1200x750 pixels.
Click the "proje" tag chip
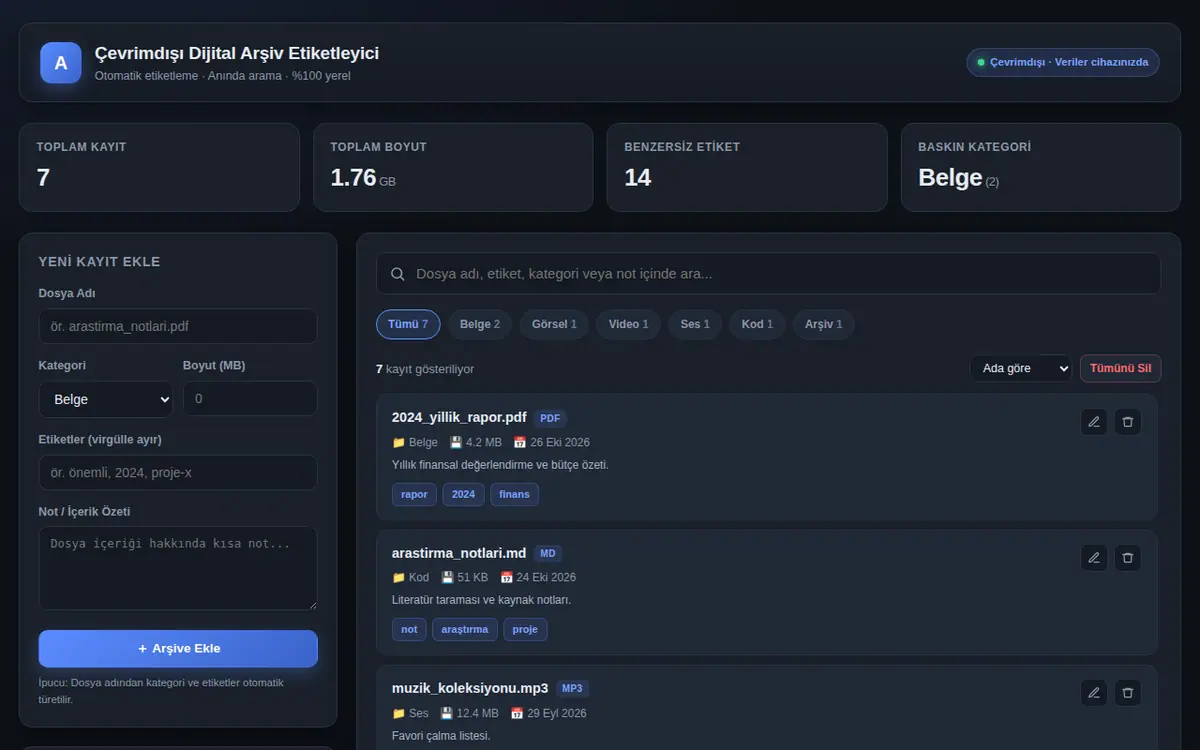(525, 629)
